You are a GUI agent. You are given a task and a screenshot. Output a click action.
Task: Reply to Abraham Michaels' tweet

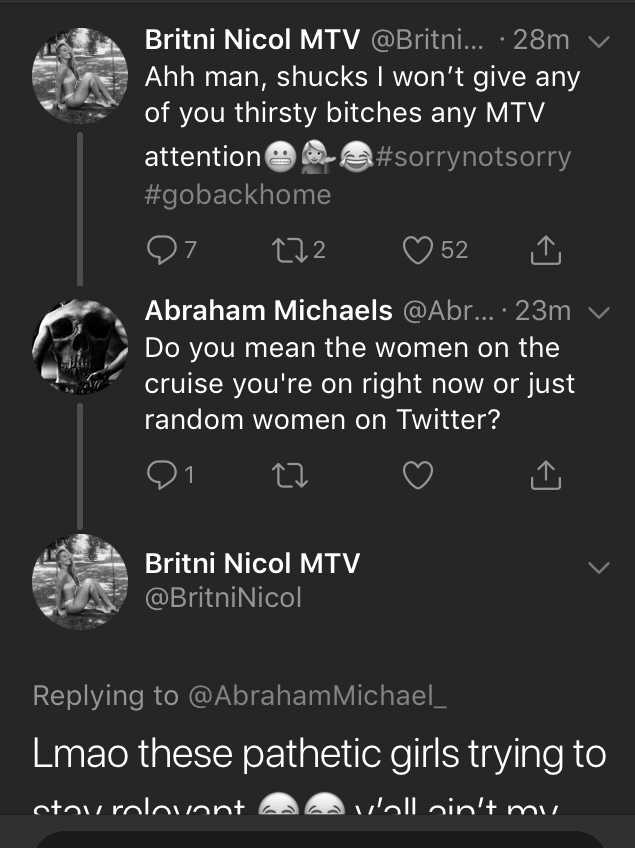tap(170, 475)
